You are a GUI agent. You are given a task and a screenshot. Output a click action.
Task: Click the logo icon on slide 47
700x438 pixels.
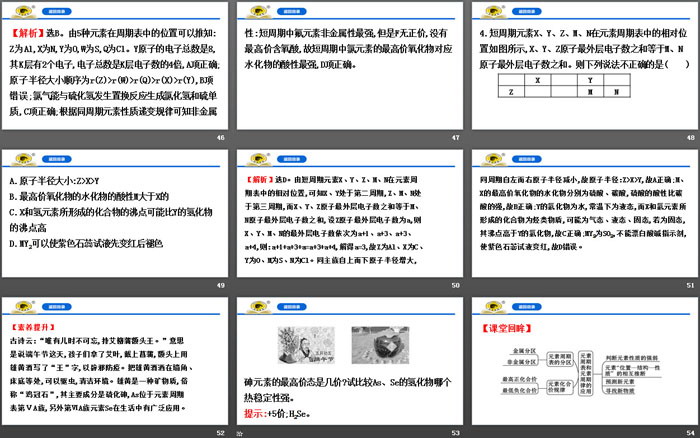pos(255,10)
